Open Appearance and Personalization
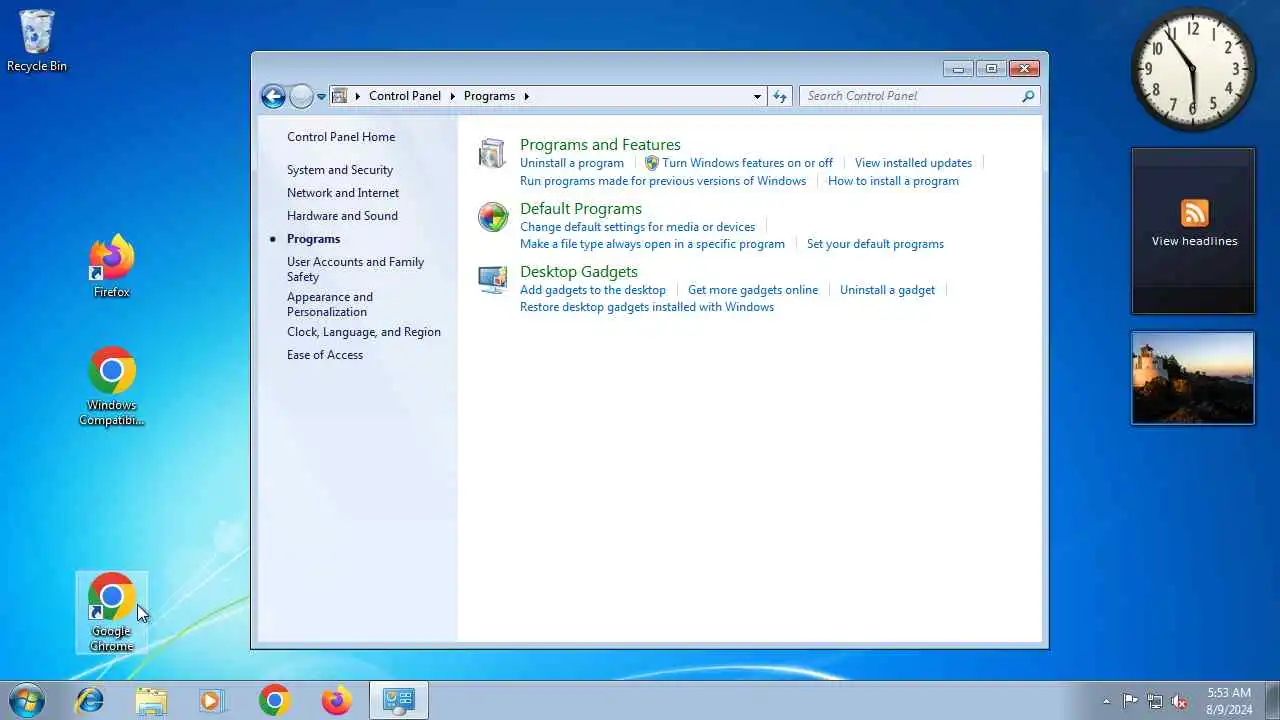Viewport: 1280px width, 720px height. click(x=330, y=304)
